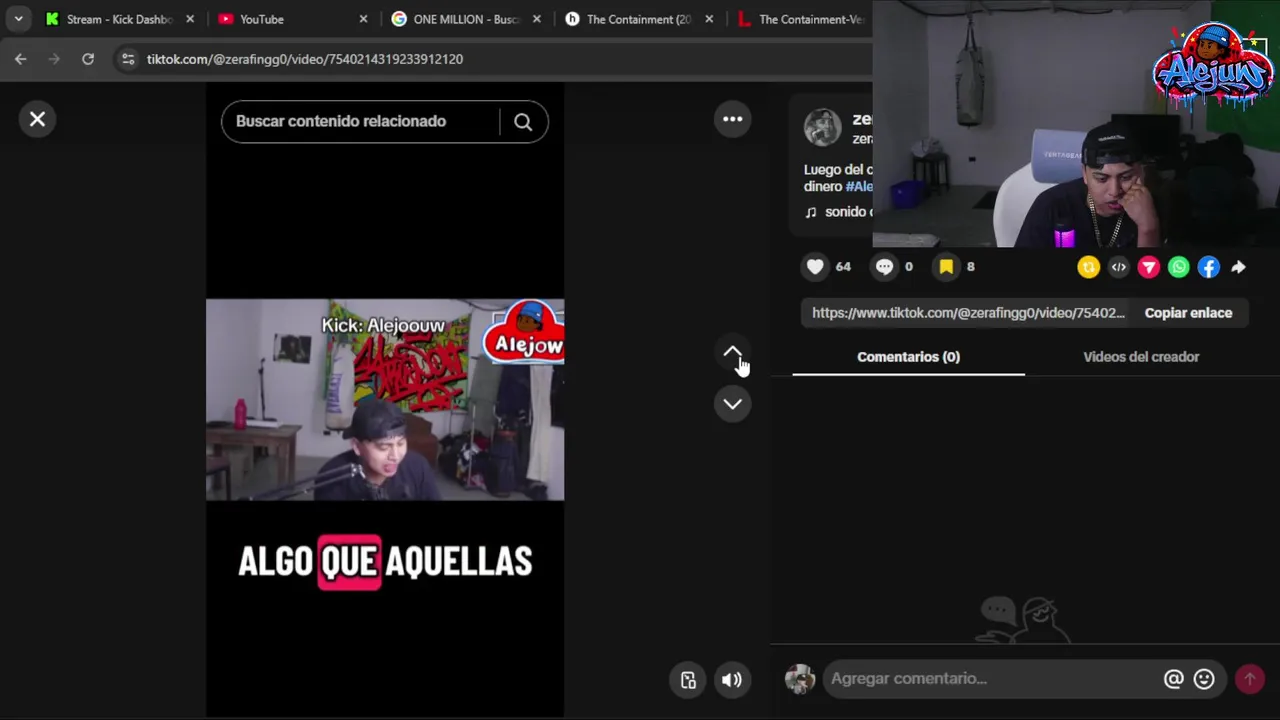This screenshot has width=1280, height=720.
Task: Toggle video mute speaker icon
Action: pos(732,680)
